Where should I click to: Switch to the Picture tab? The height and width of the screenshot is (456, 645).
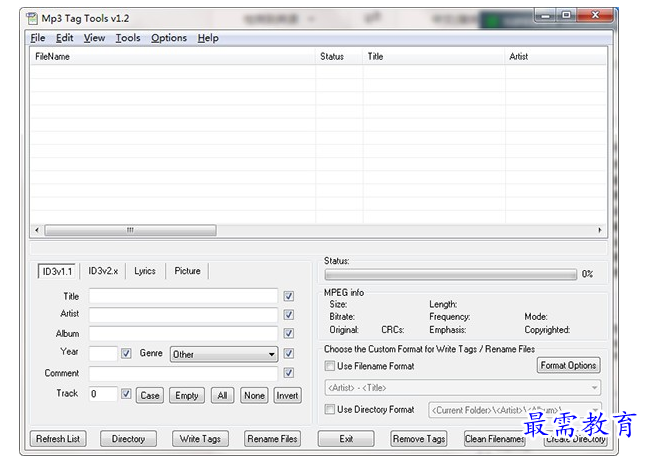[187, 271]
